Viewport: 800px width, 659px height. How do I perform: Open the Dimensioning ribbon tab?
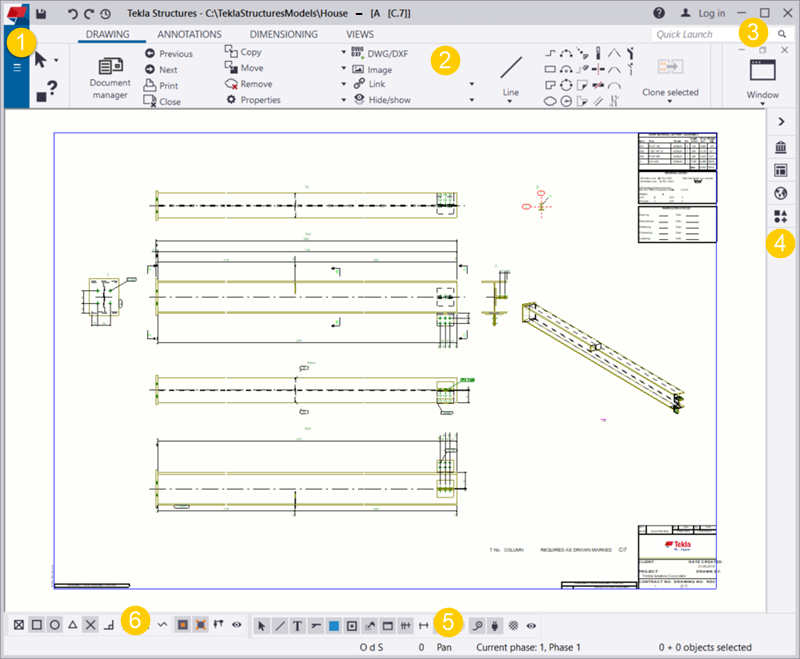[283, 35]
